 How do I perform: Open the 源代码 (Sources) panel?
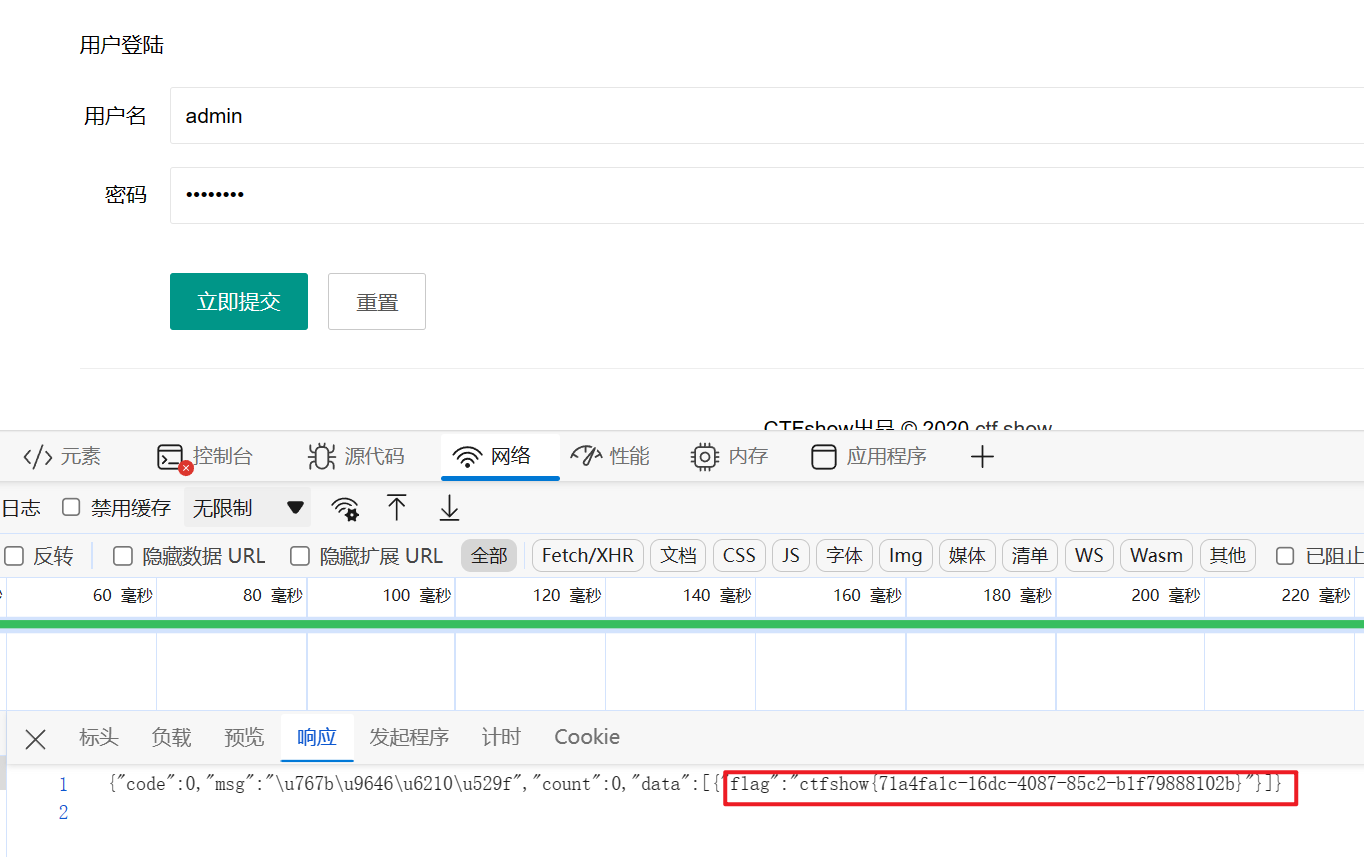pos(356,457)
